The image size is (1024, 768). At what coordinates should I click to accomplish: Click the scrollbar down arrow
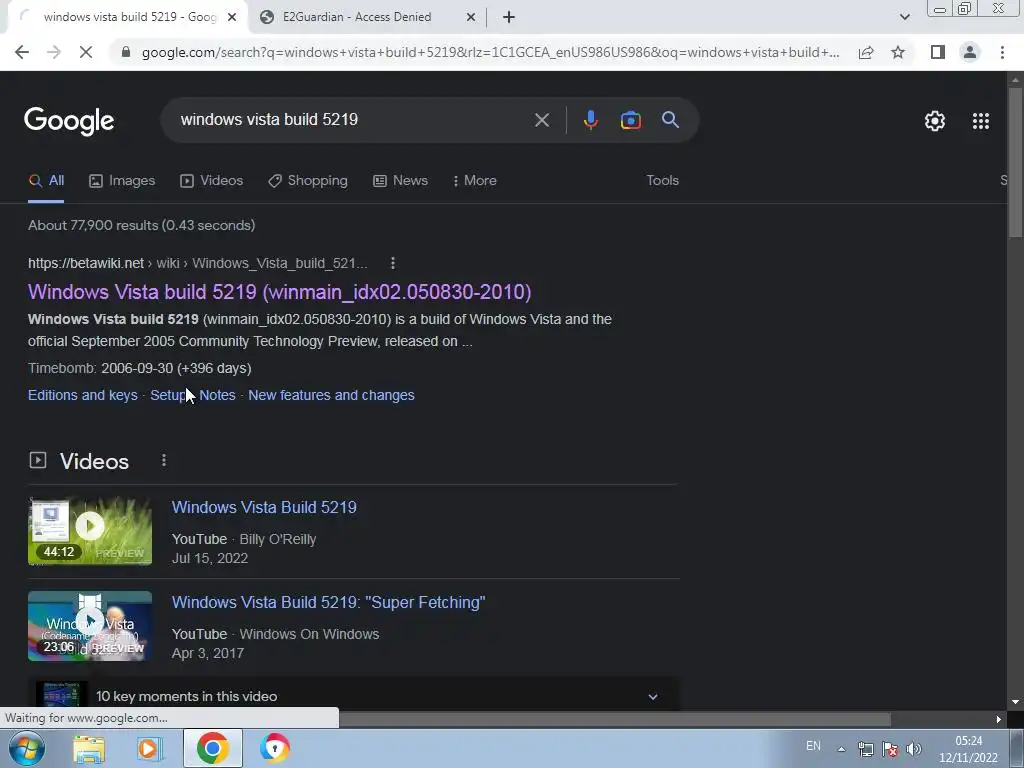[1016, 702]
